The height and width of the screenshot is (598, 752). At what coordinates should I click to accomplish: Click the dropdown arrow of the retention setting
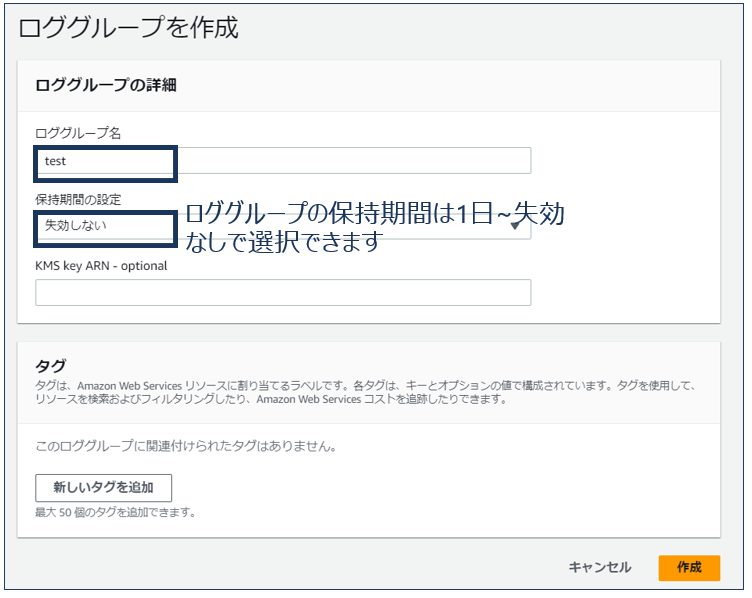click(x=515, y=225)
